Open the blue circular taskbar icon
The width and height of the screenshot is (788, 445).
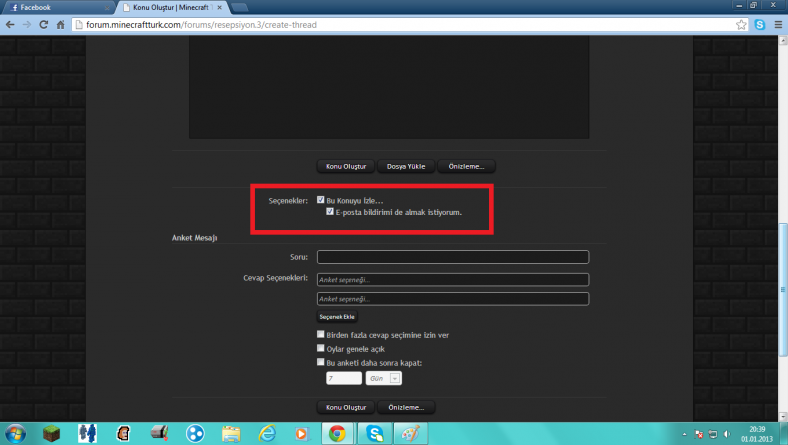point(195,433)
